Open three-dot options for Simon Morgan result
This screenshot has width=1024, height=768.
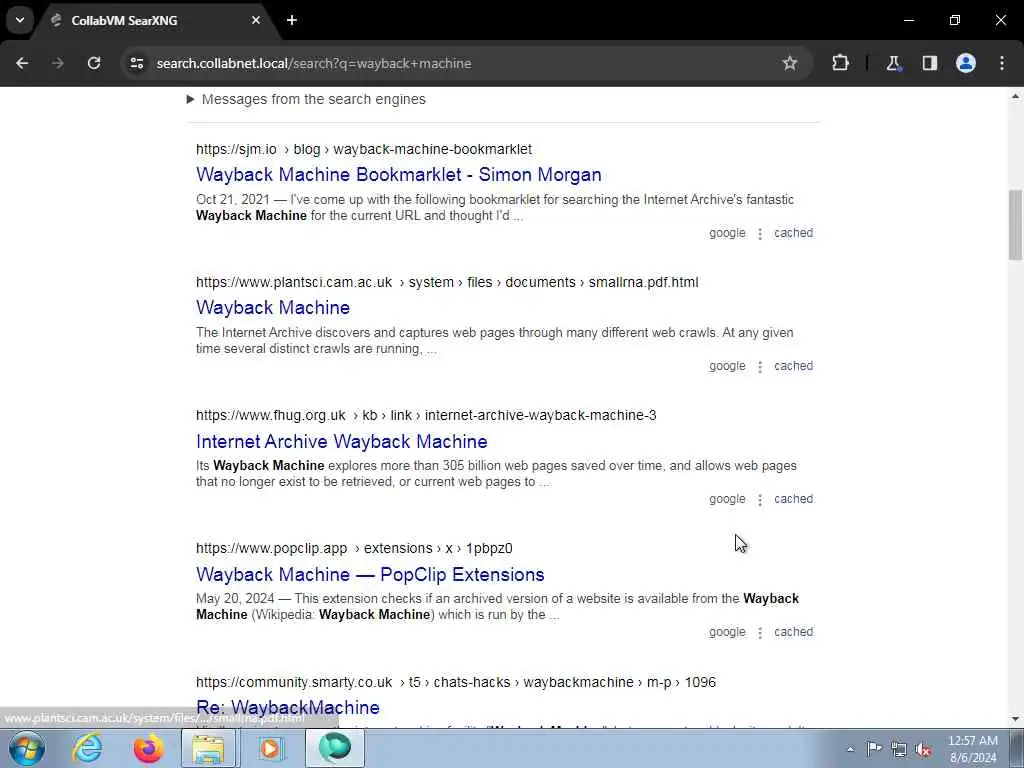(x=760, y=234)
